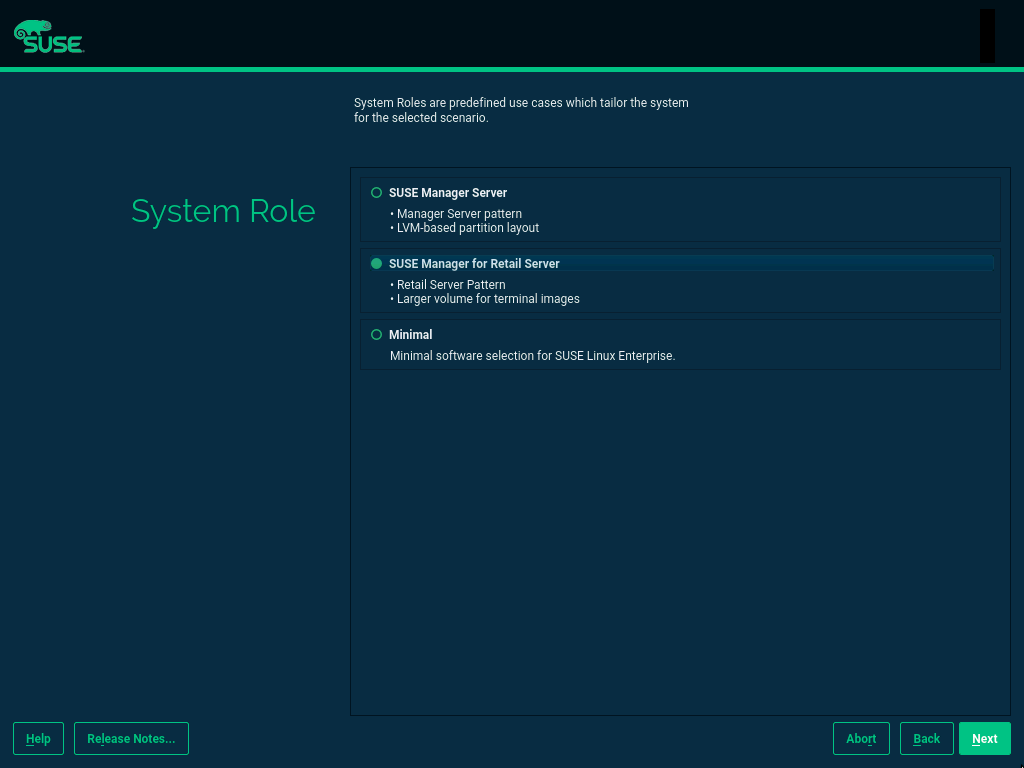Click Back to return to previous step
Image resolution: width=1024 pixels, height=768 pixels.
(926, 738)
